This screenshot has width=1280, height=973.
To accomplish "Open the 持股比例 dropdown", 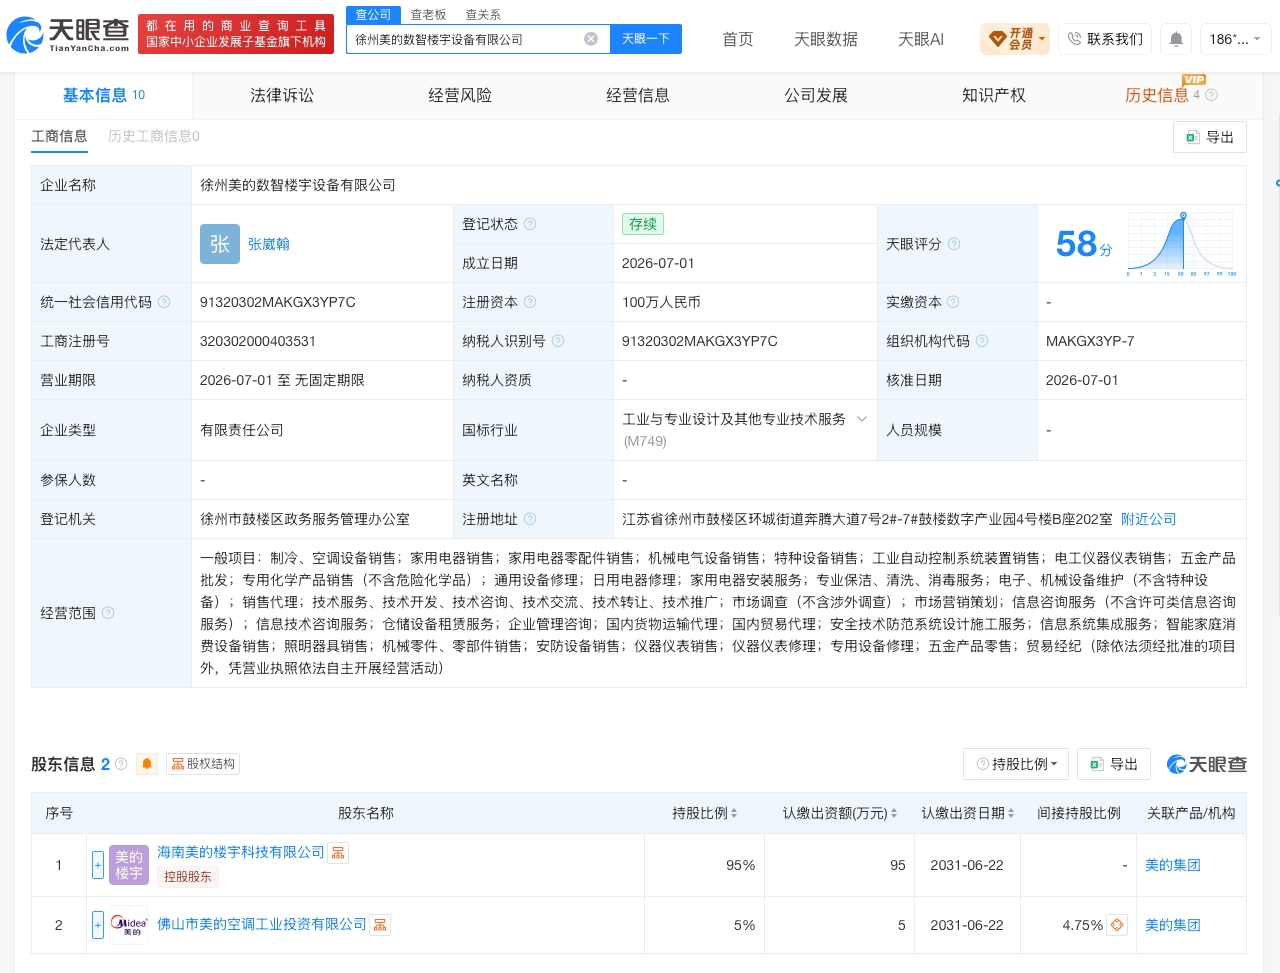I will pos(1016,764).
